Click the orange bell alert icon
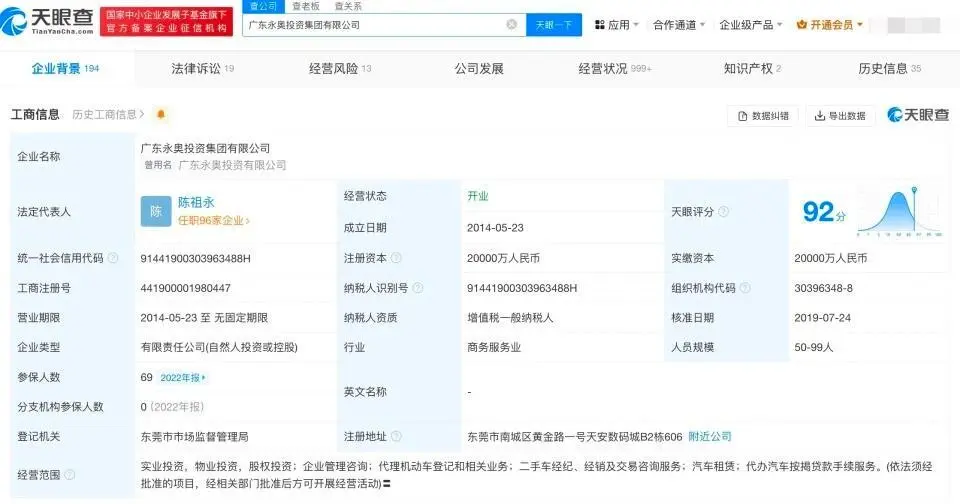This screenshot has height=504, width=960. click(161, 114)
